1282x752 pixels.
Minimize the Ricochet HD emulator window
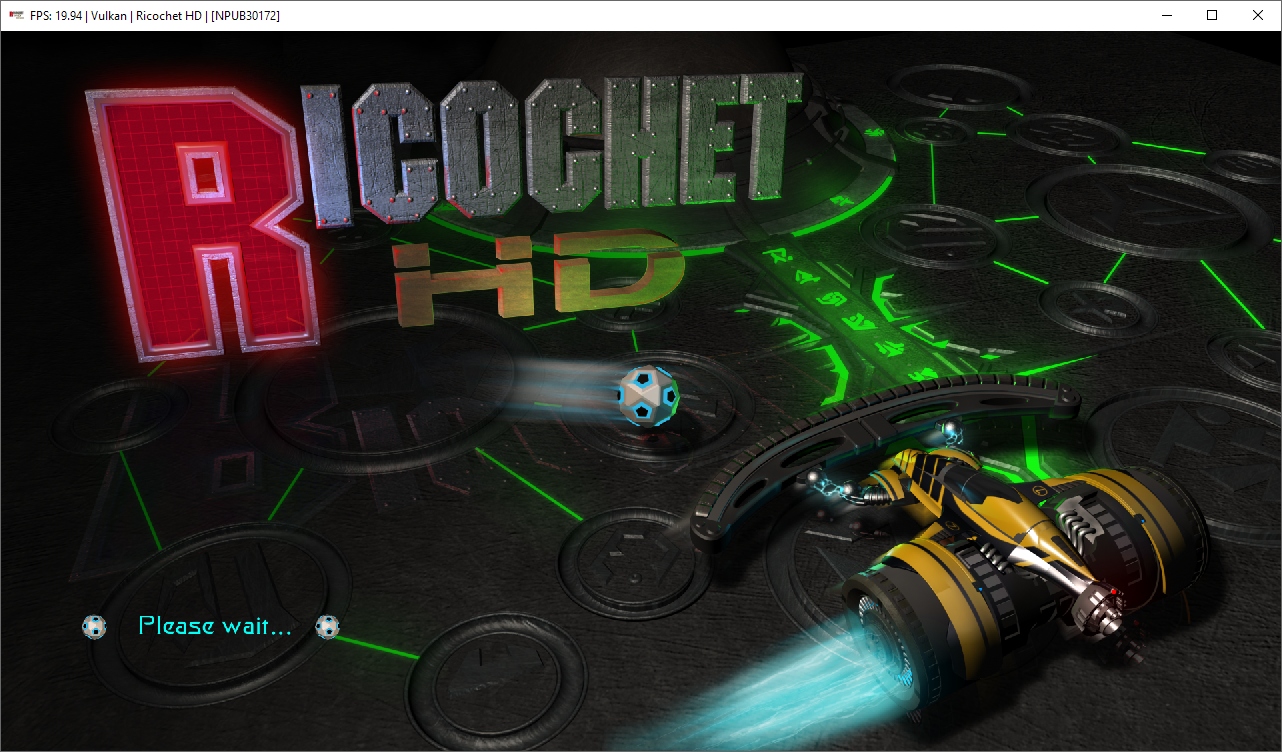[1166, 15]
